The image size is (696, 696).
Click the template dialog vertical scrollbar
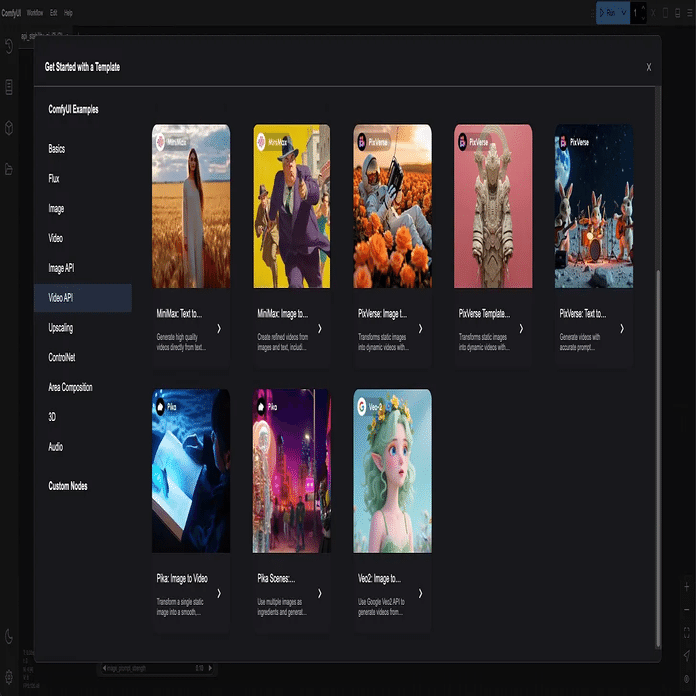tap(658, 458)
